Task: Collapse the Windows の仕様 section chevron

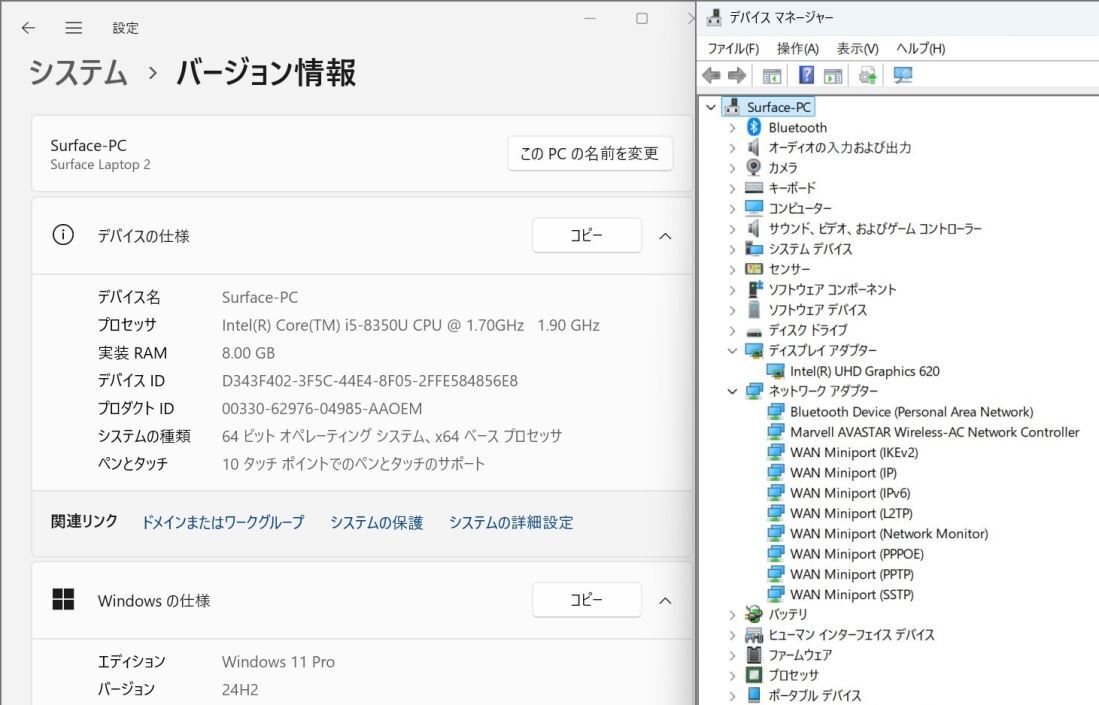Action: coord(665,601)
